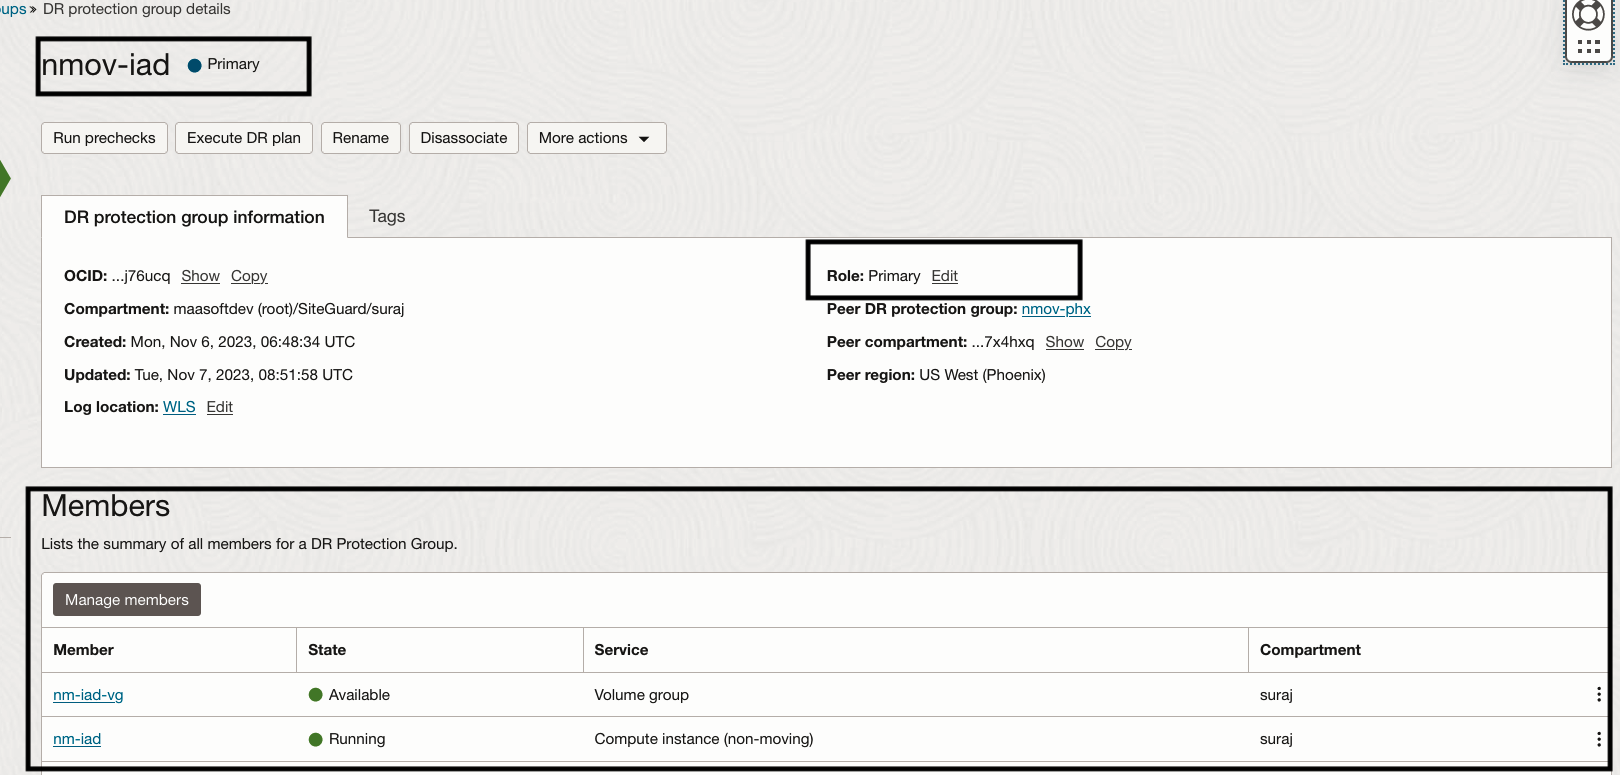Viewport: 1620px width, 775px height.
Task: Click the State column header
Action: point(327,650)
